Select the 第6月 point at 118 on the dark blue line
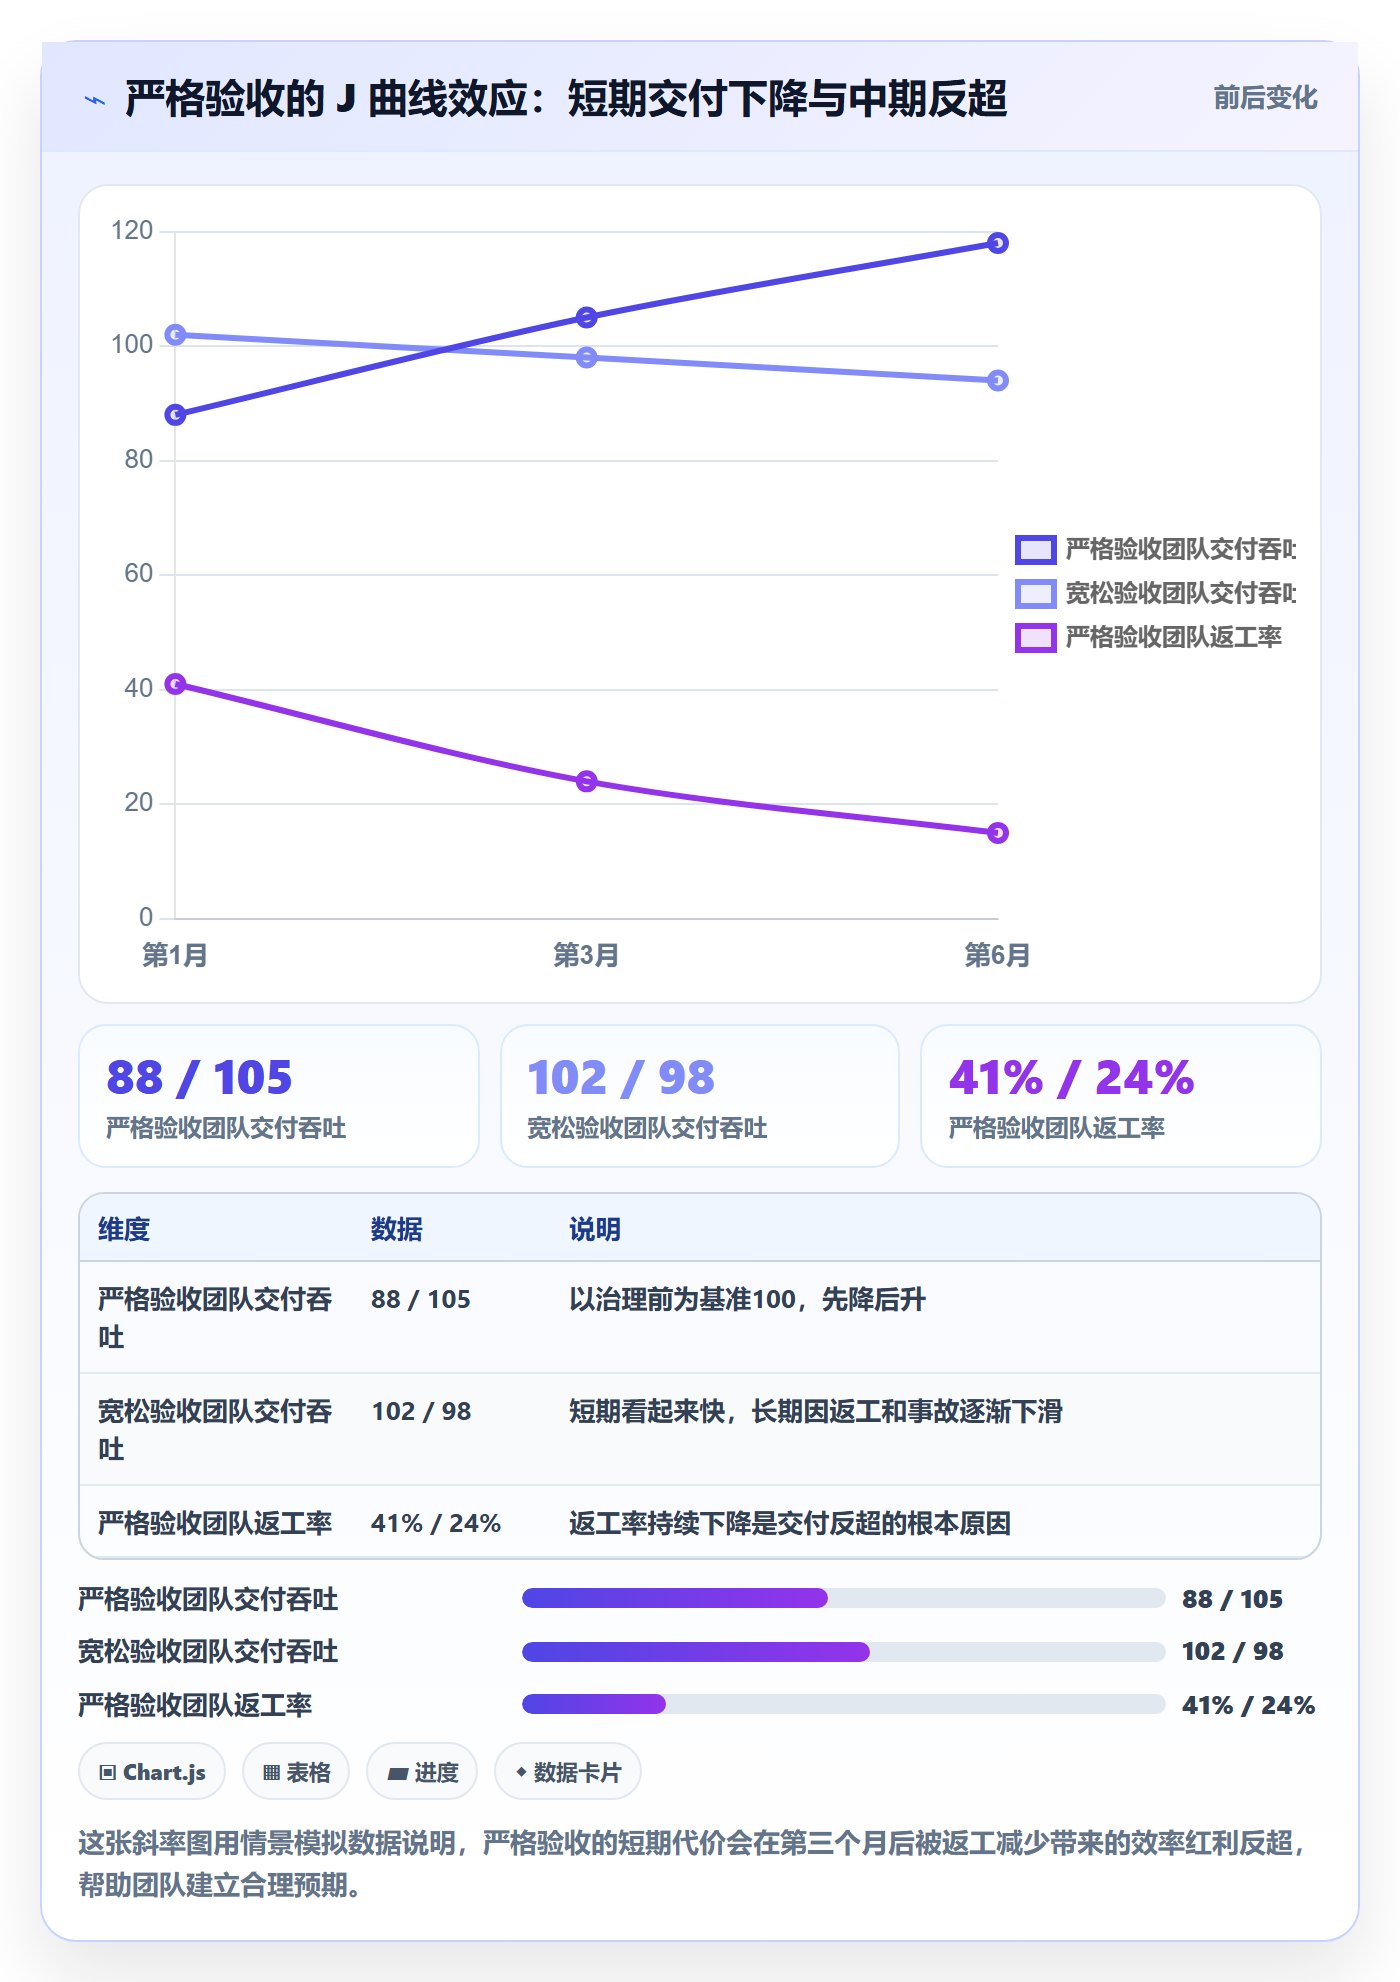Viewport: 1400px width, 1982px height. (x=997, y=243)
